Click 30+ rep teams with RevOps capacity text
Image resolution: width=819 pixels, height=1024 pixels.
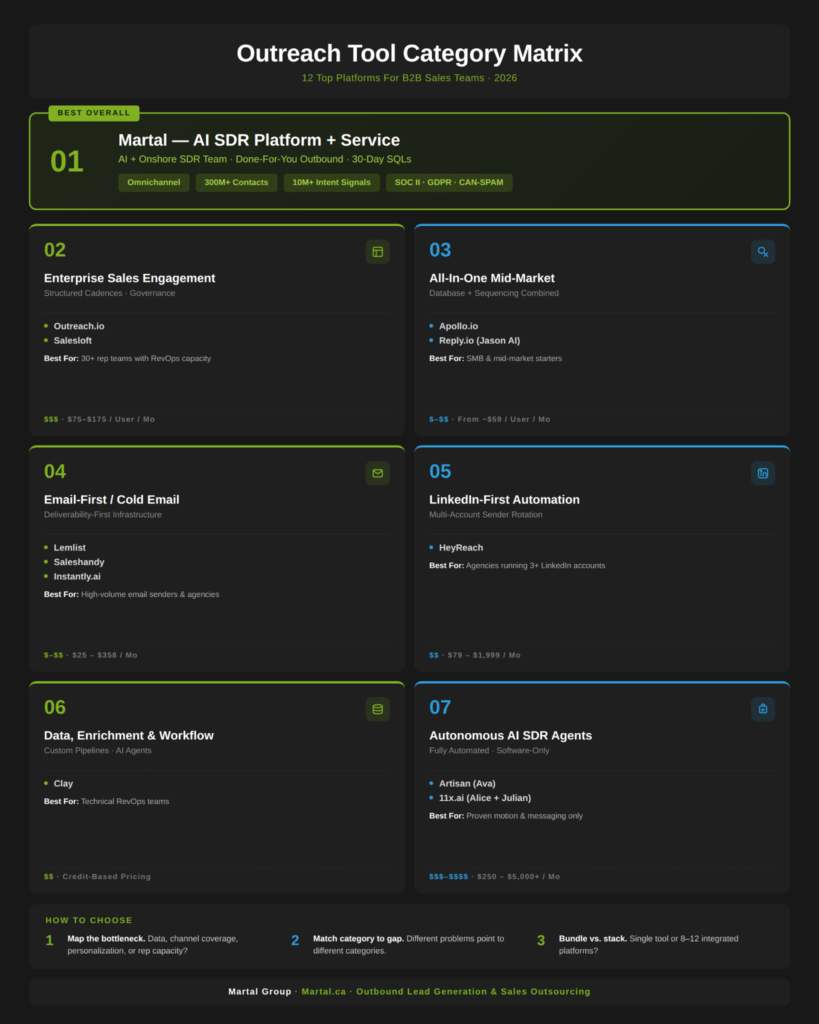[146, 359]
